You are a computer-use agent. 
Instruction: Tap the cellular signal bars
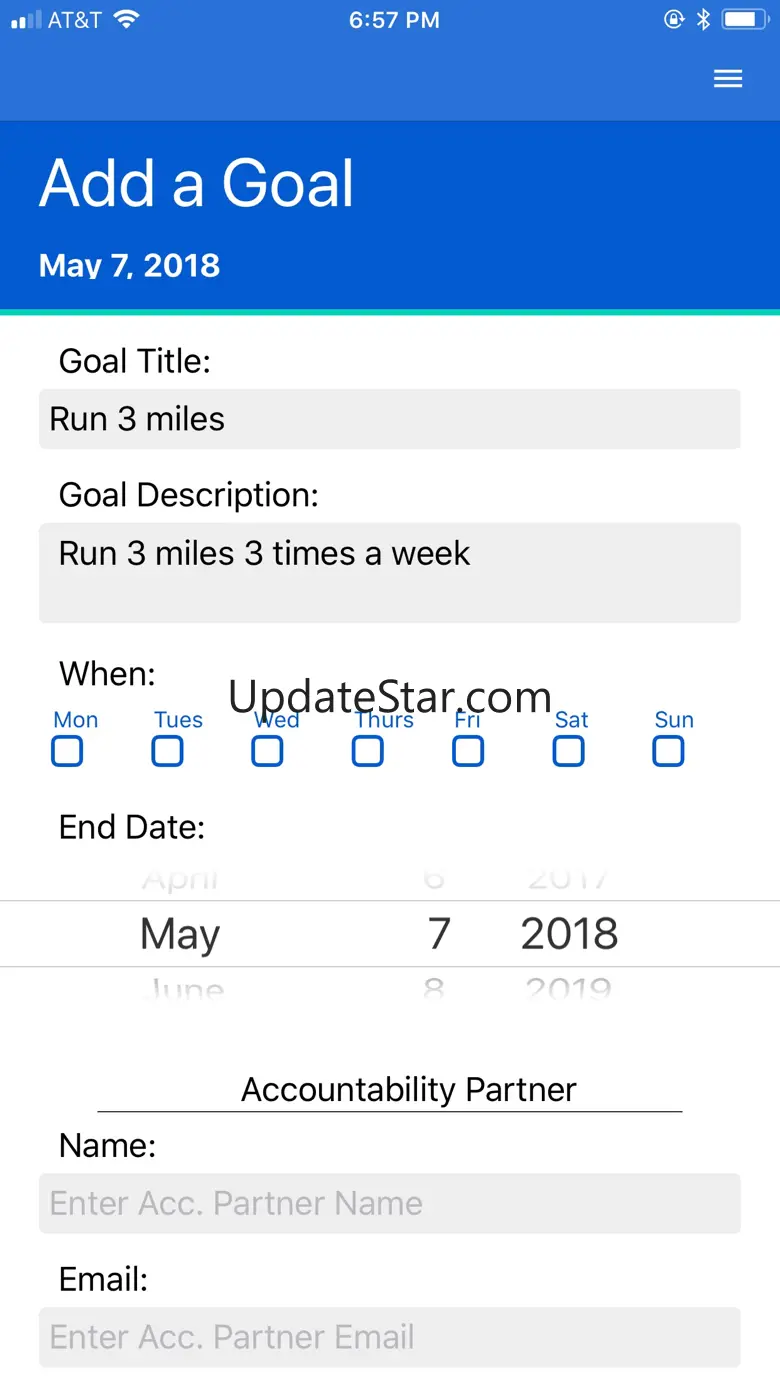(x=26, y=20)
